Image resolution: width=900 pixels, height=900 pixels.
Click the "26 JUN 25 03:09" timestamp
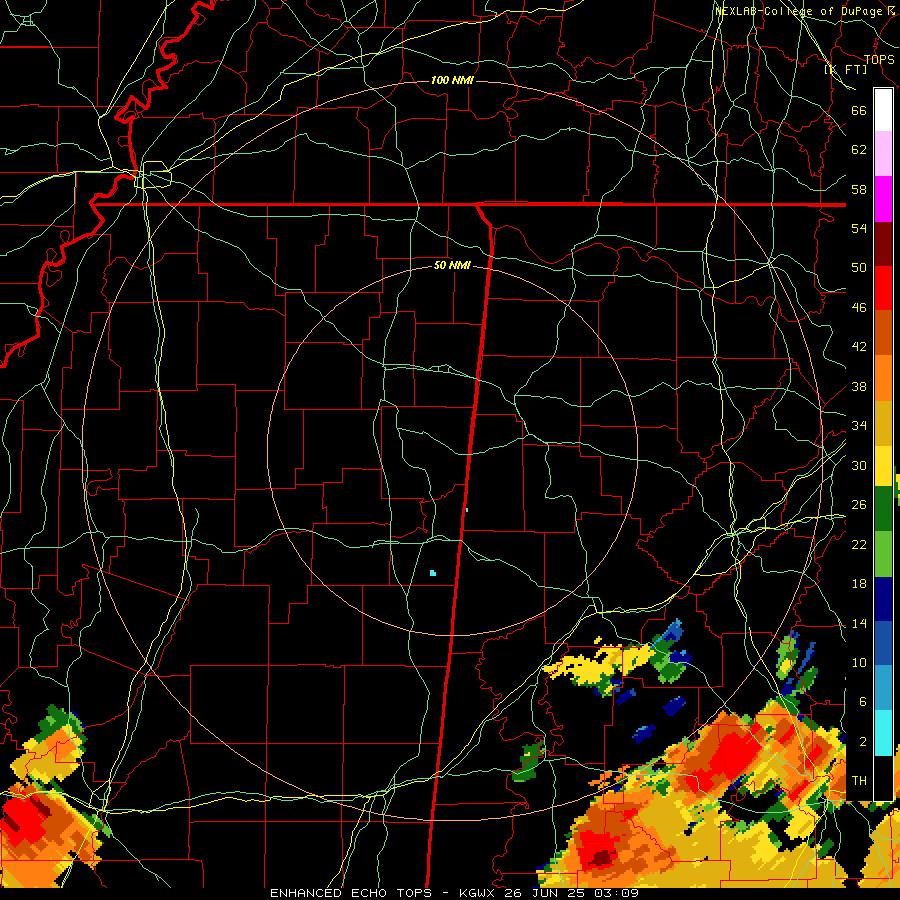(x=571, y=893)
